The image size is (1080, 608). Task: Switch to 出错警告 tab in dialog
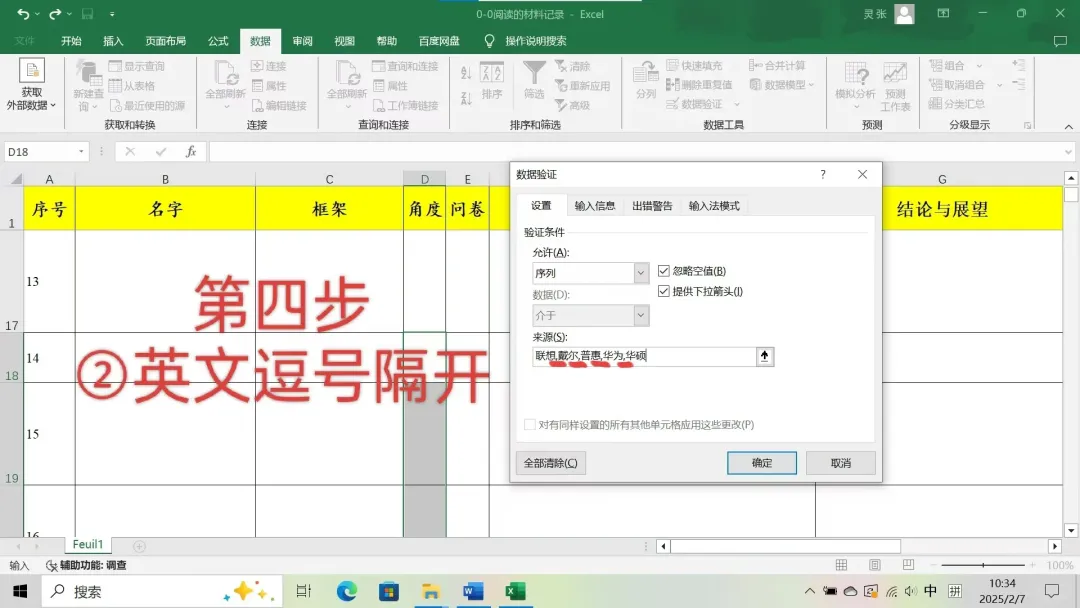[652, 206]
